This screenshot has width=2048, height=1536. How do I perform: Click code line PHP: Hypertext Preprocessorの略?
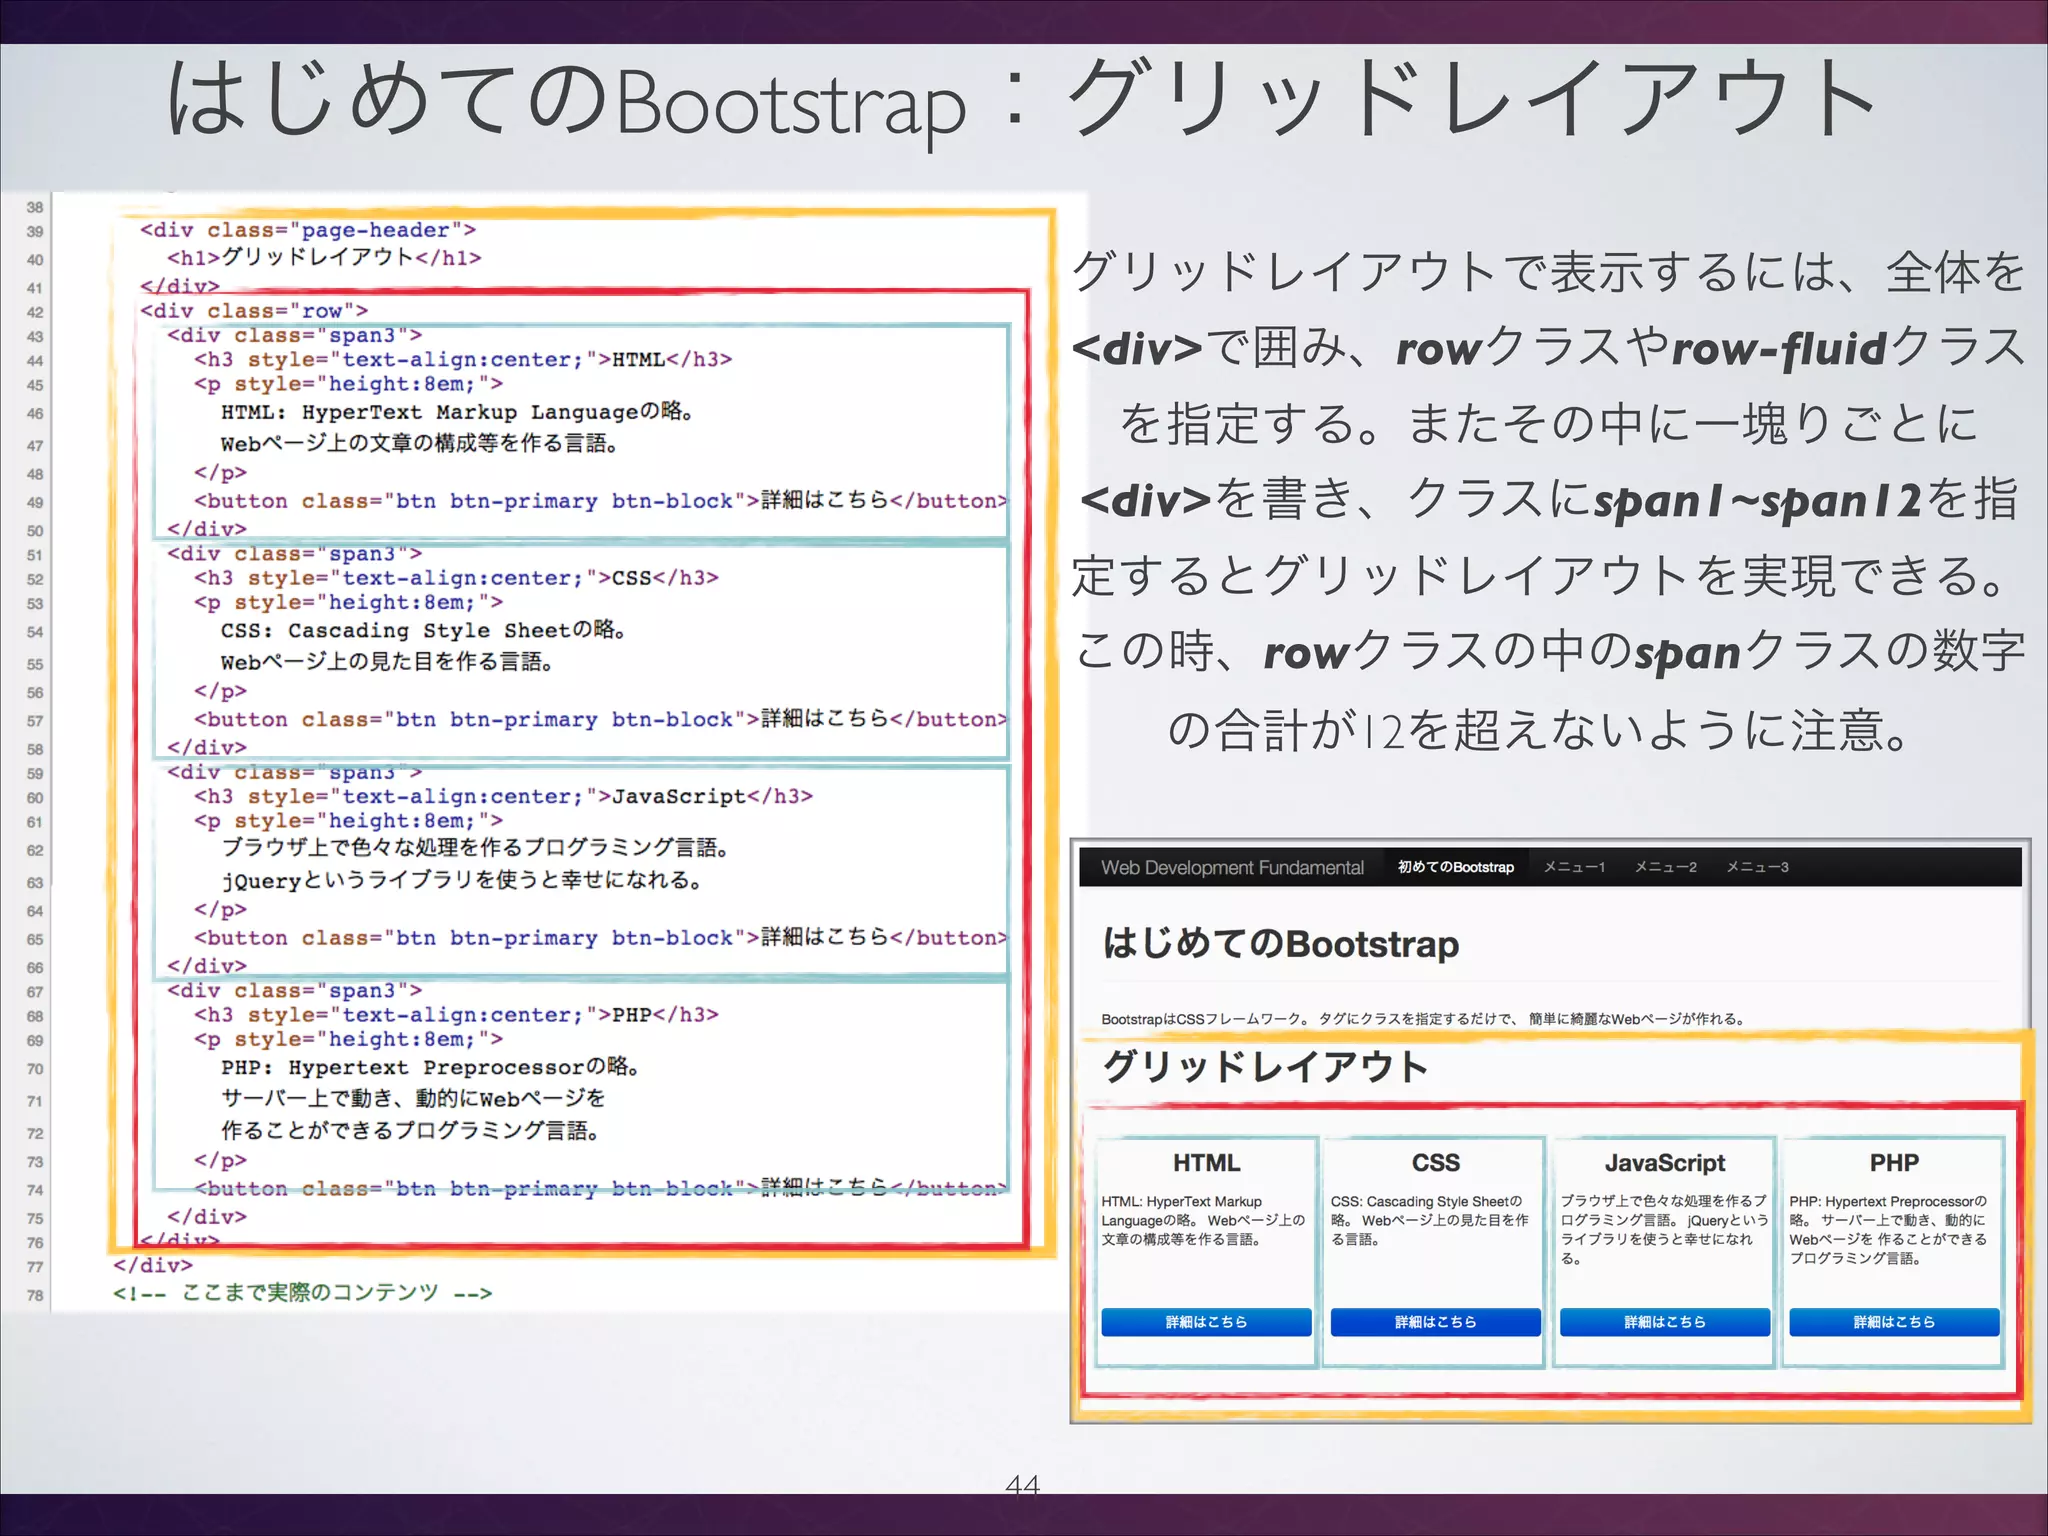tap(431, 1067)
